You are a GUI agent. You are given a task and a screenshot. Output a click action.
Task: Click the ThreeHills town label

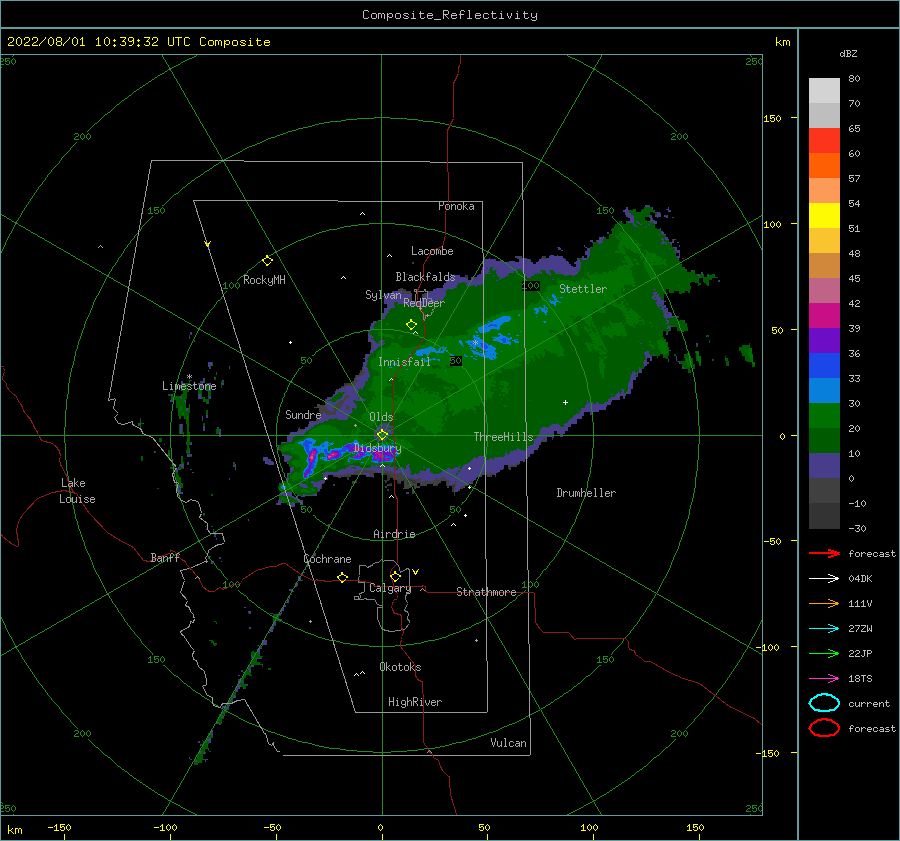503,437
